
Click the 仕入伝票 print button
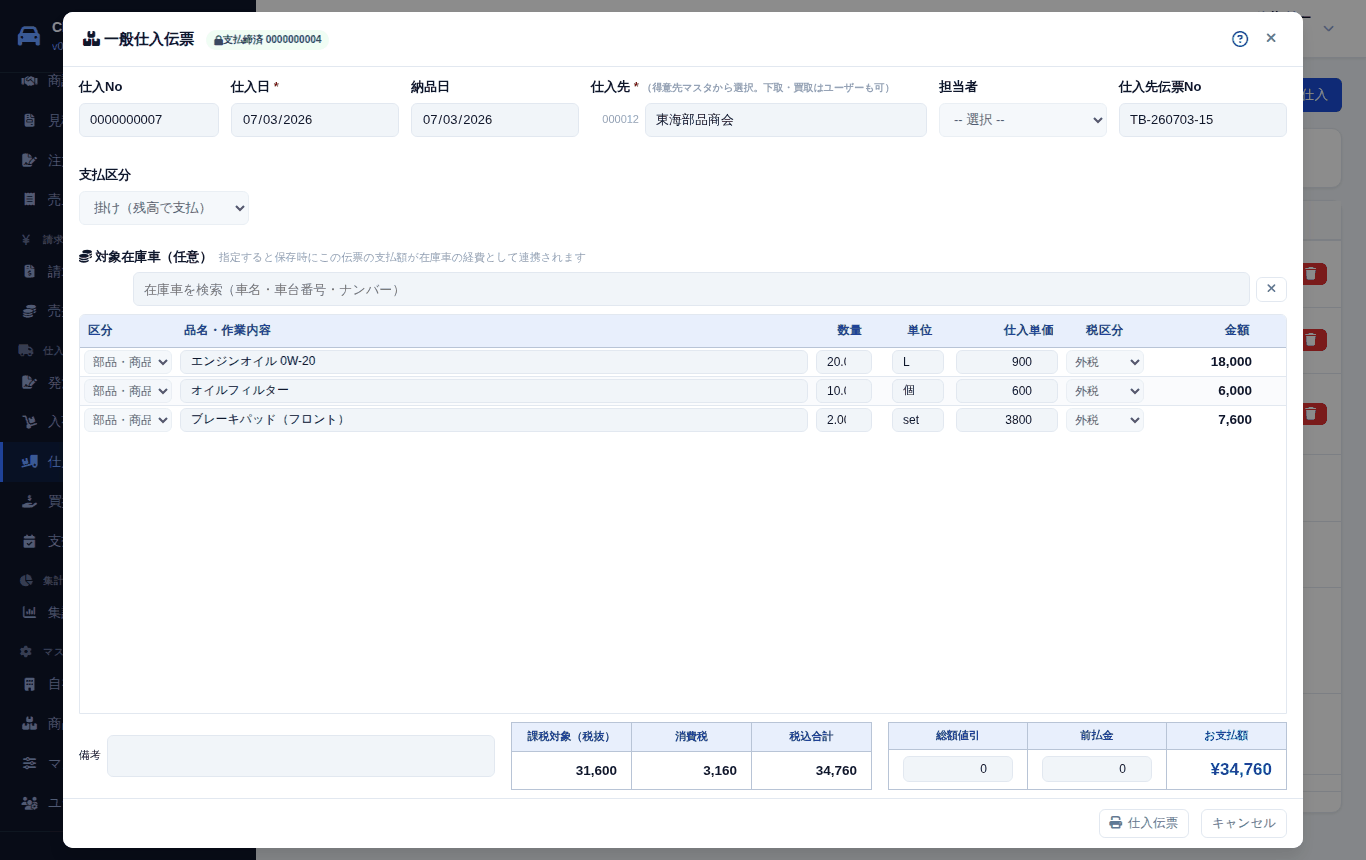point(1144,823)
